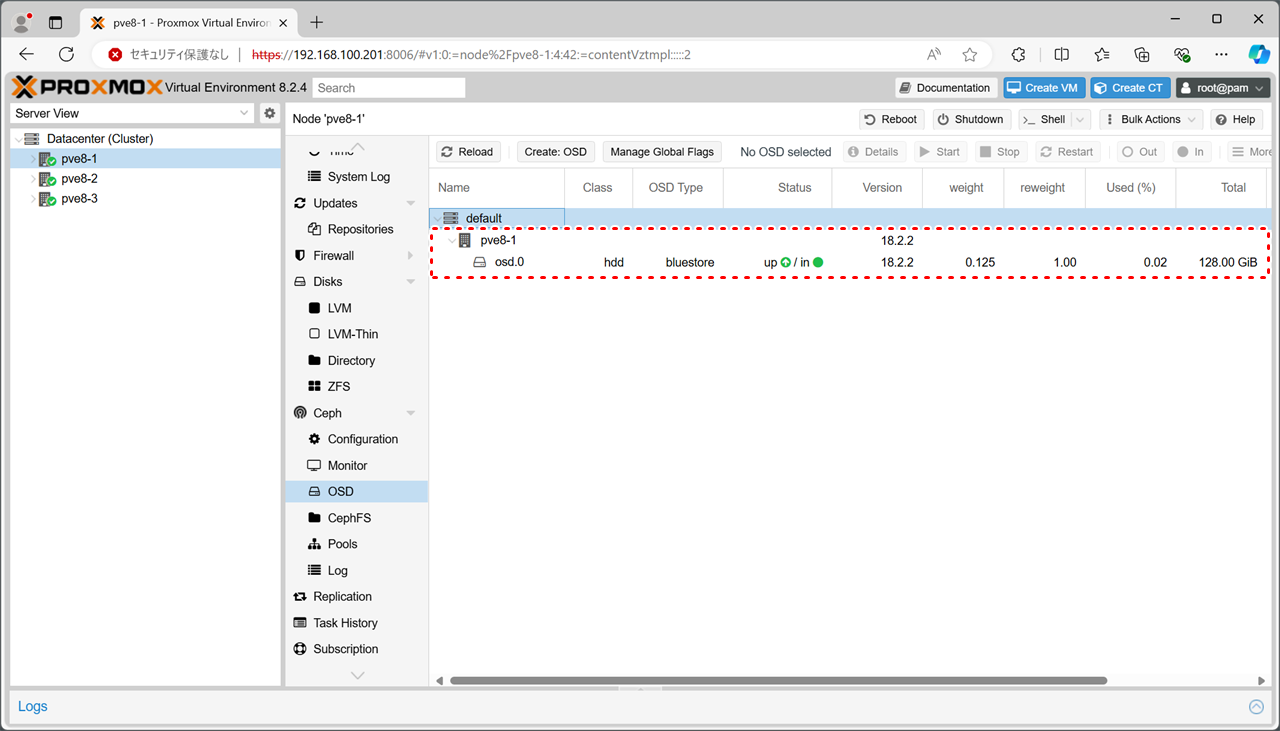Viewport: 1280px width, 731px height.
Task: Click Manage Global Flags button
Action: (x=662, y=152)
